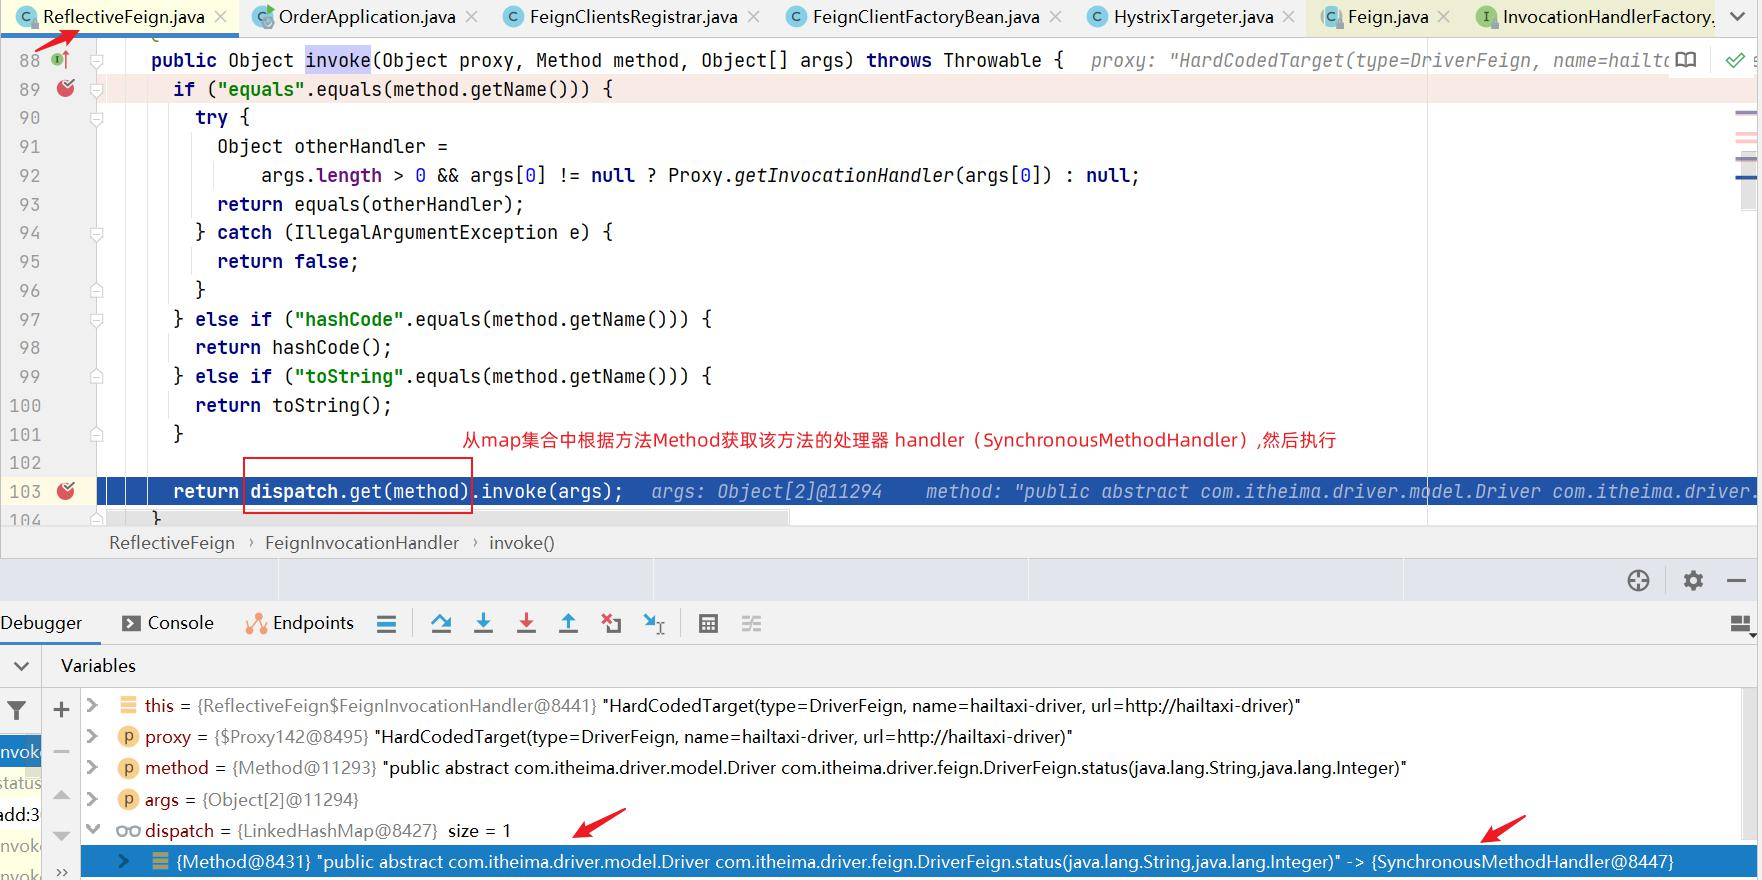Viewport: 1762px width, 880px height.
Task: Click the green inspection checkmark icon
Action: pos(1735,60)
